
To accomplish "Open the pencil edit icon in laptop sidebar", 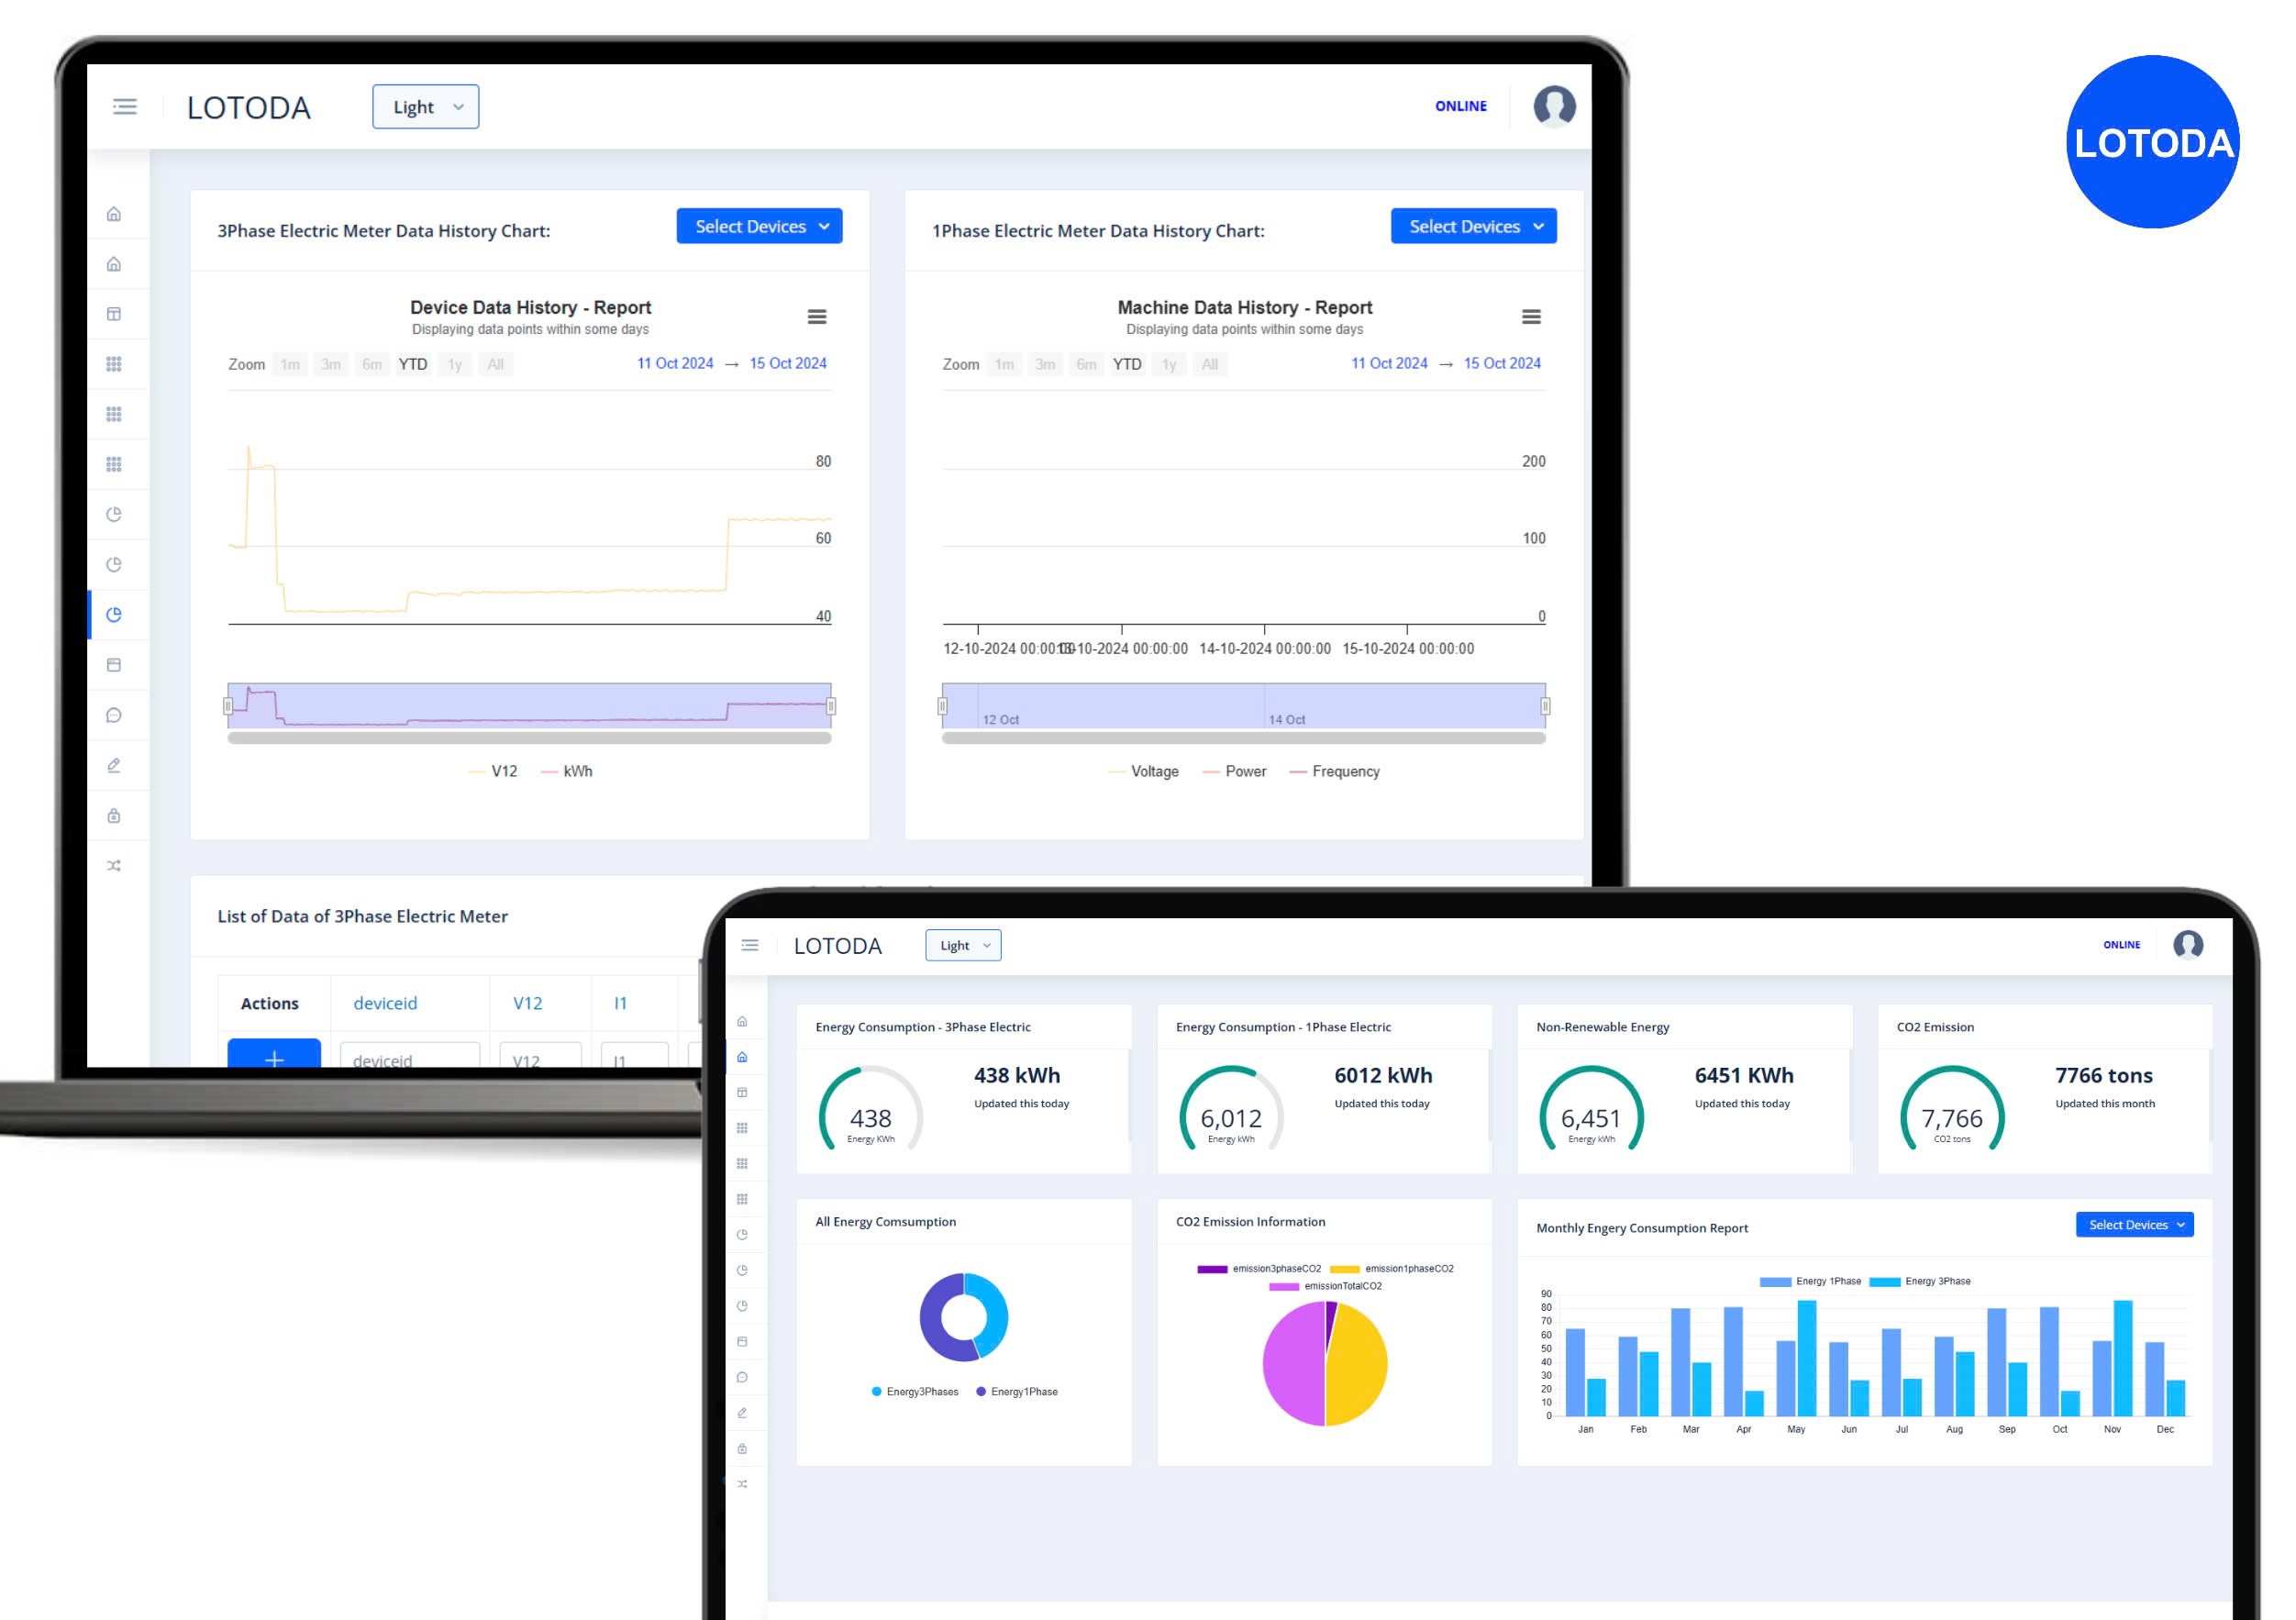I will point(114,765).
